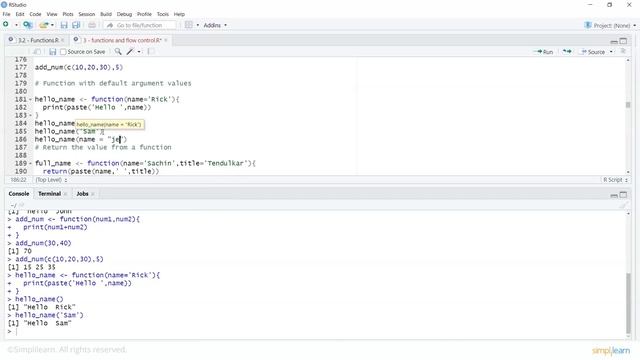This screenshot has height=360, width=640.
Task: Enable the Source on Save checkbox
Action: pos(63,52)
